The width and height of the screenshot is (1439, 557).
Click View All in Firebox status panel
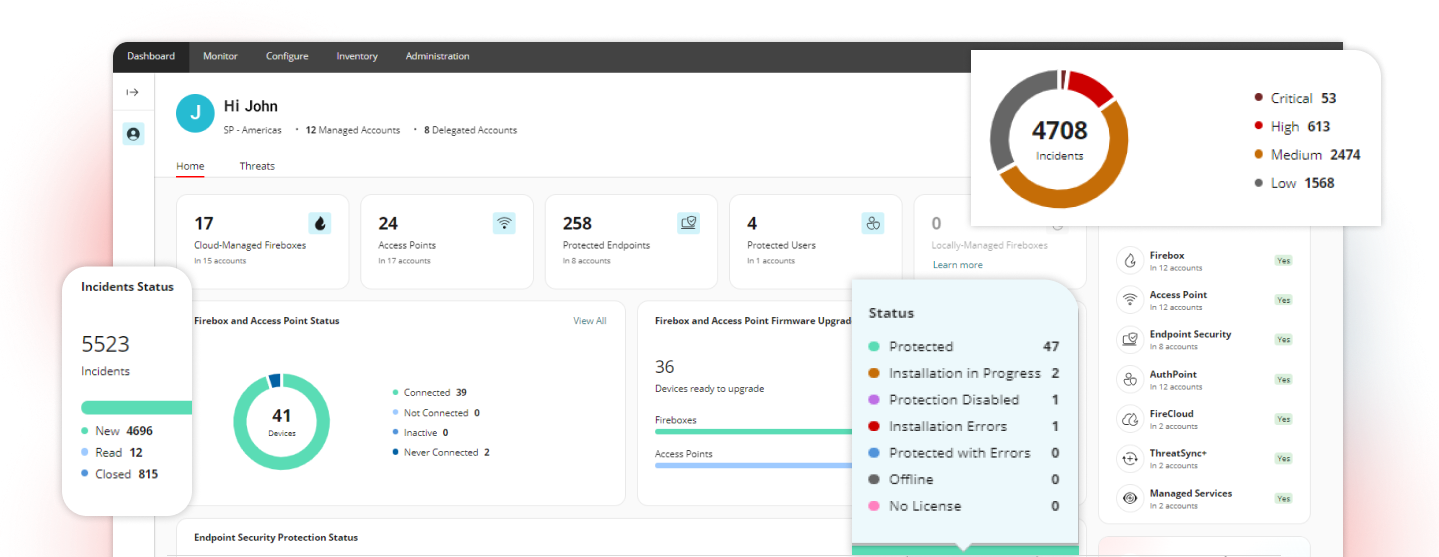pos(589,321)
